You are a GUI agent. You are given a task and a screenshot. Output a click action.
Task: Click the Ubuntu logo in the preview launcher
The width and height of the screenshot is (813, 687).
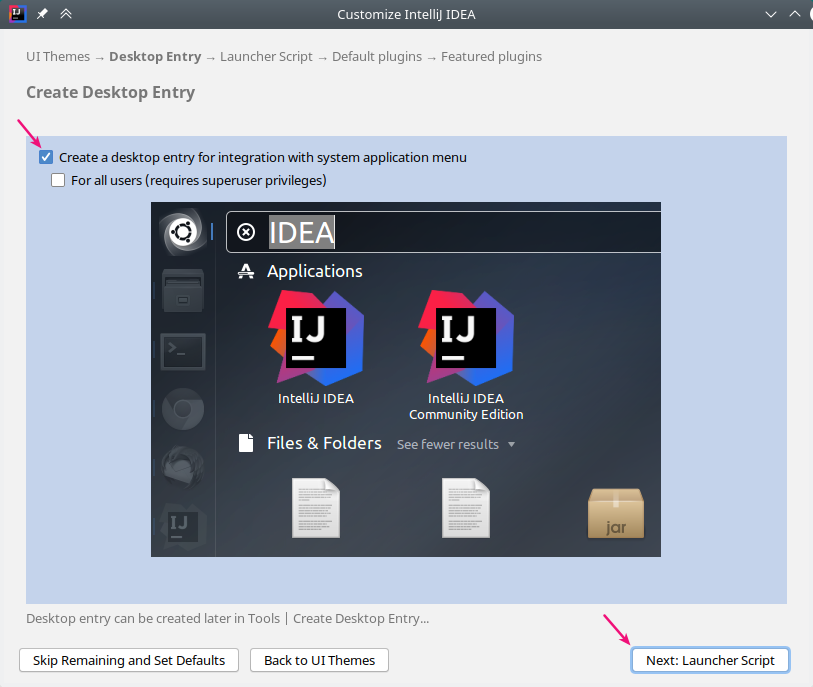click(x=181, y=229)
